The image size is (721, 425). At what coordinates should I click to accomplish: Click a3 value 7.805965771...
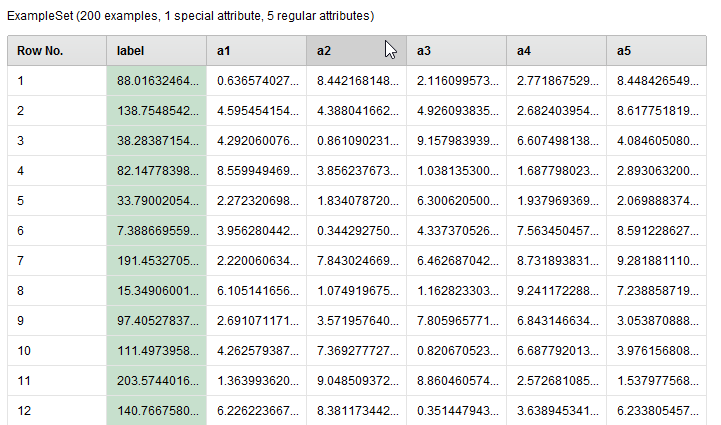pyautogui.click(x=457, y=321)
